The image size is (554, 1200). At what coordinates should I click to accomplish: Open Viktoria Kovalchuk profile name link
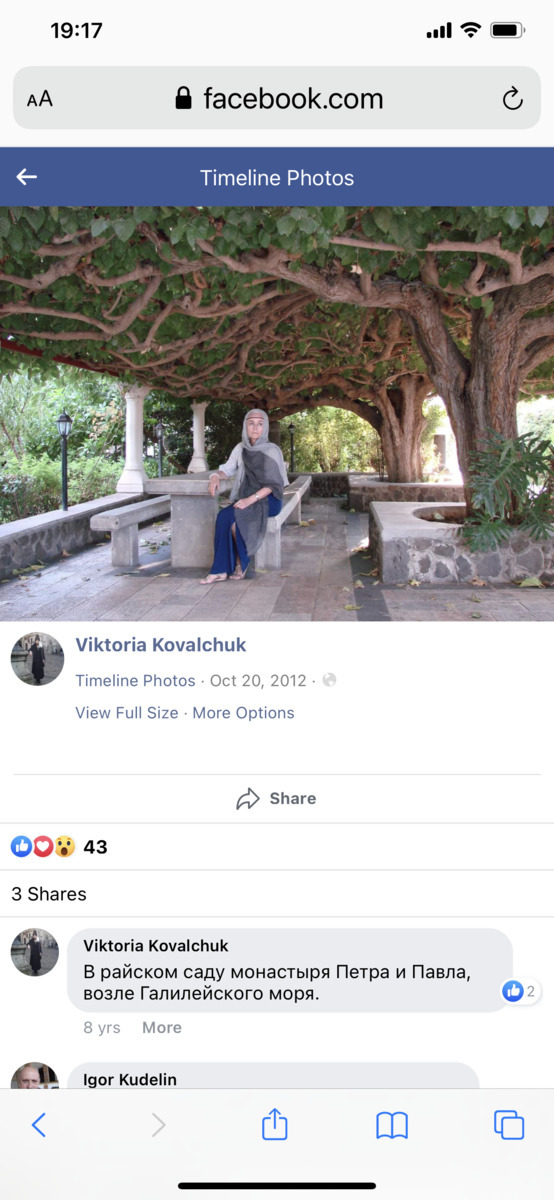click(161, 645)
